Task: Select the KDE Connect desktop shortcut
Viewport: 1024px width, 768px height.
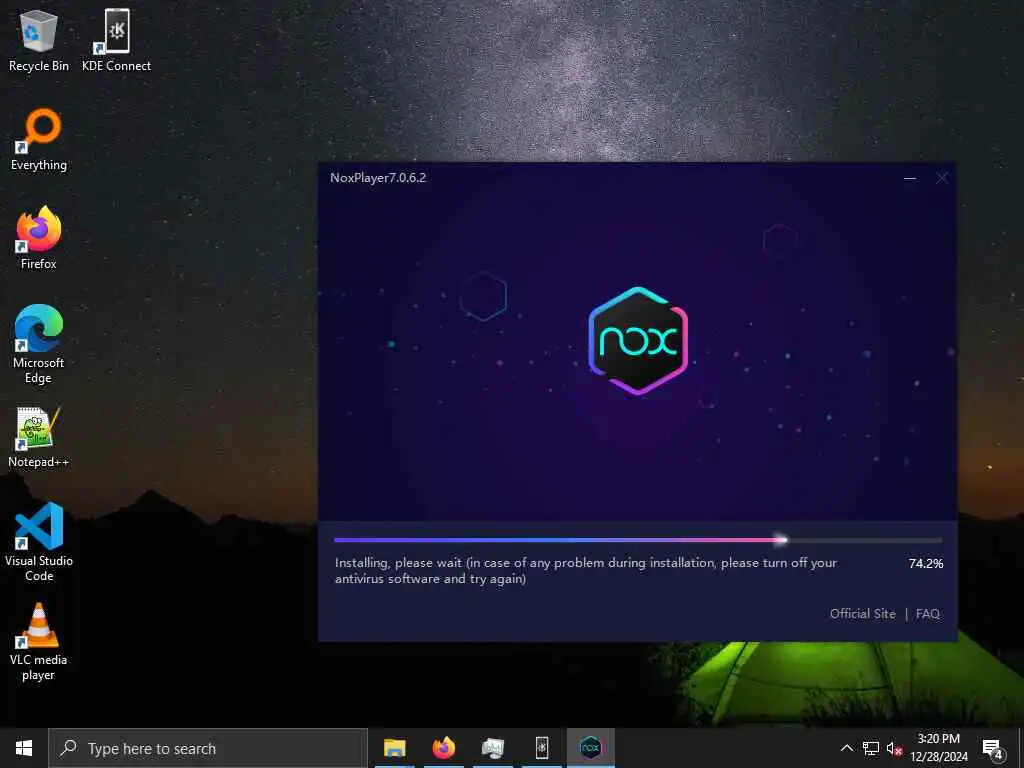Action: (x=116, y=40)
